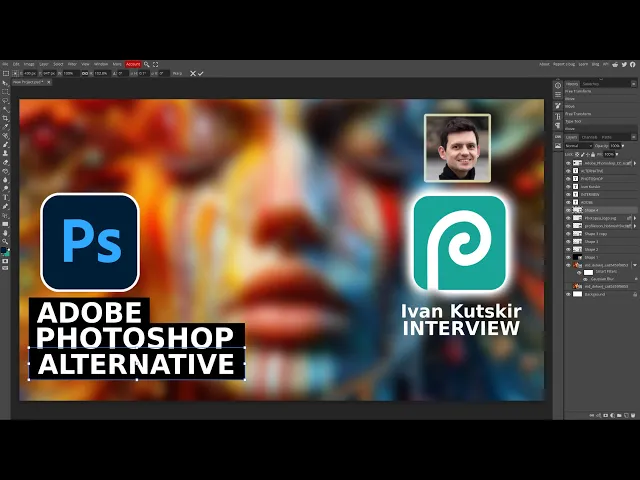
Task: Select the Clone Stamp tool
Action: 5,153
